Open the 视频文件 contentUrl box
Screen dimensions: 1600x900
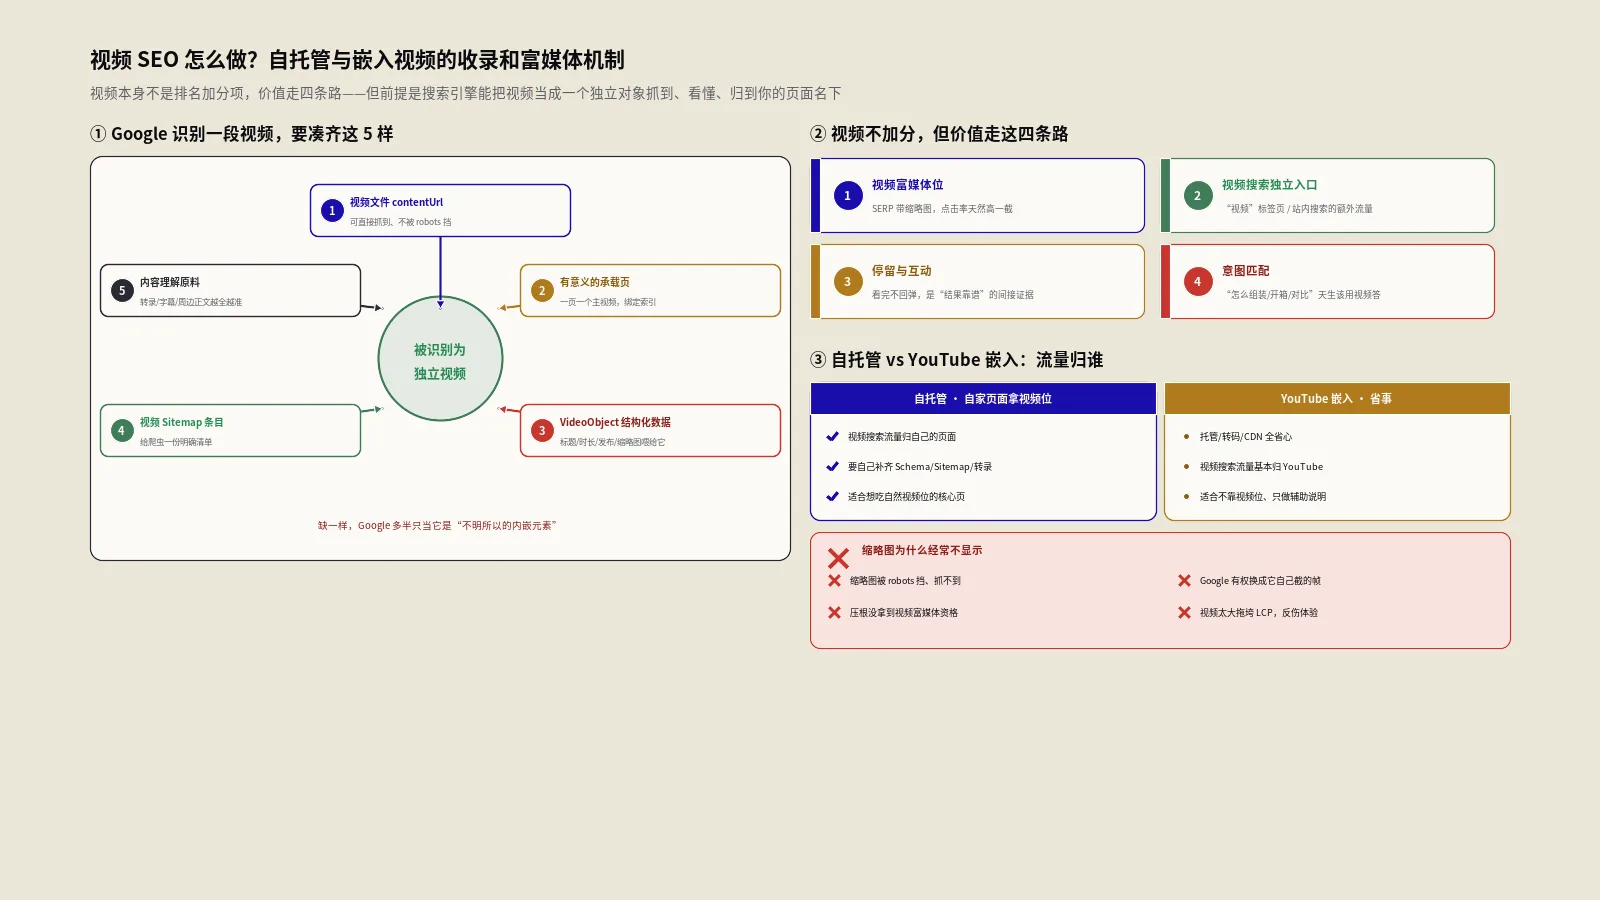[x=440, y=211]
